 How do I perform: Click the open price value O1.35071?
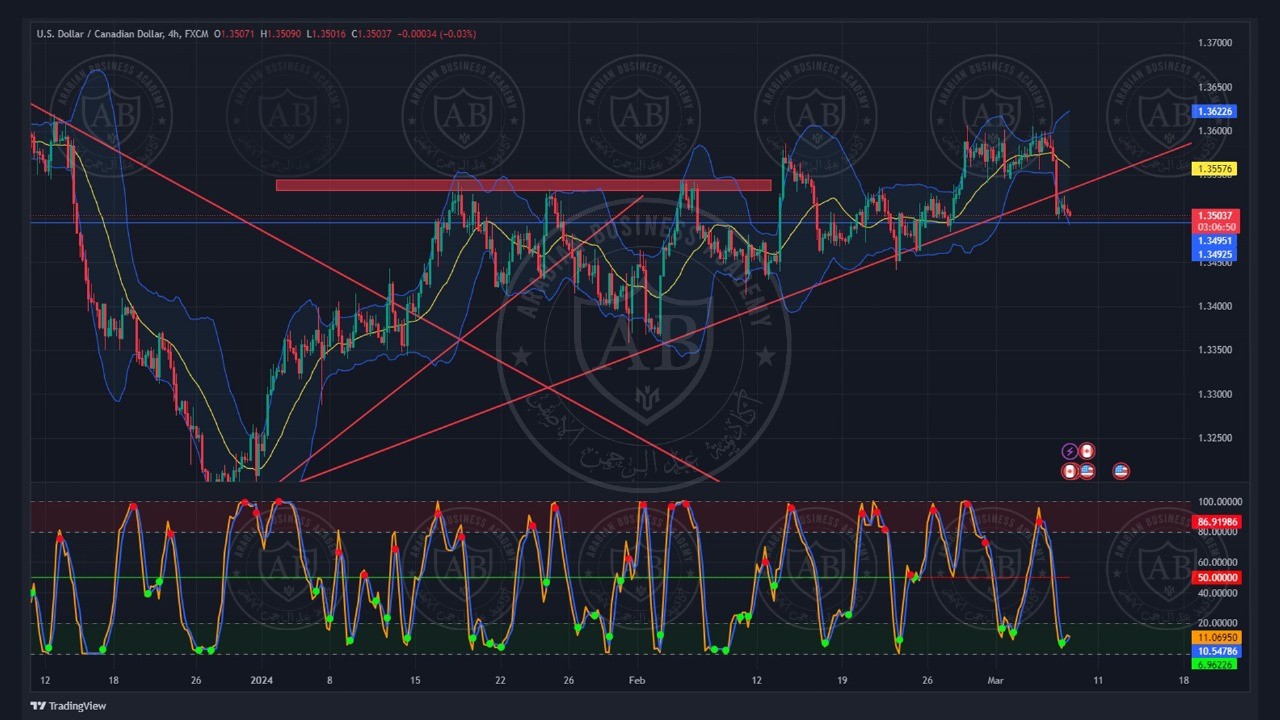(x=236, y=34)
